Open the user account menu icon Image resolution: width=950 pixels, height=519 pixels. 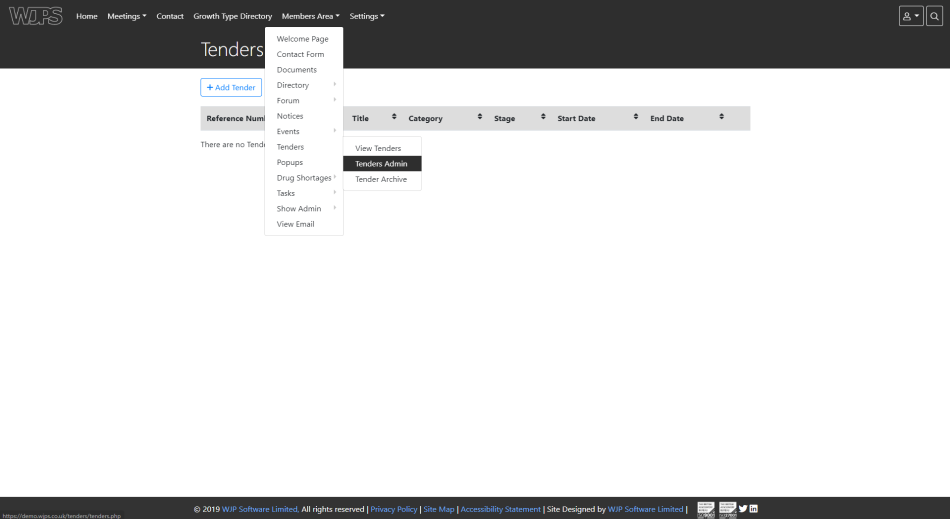point(911,16)
